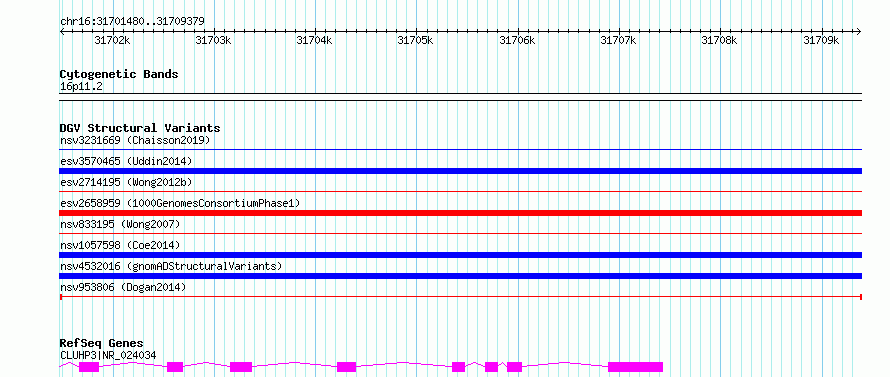This screenshot has width=890, height=377.
Task: Select the Cytogenetic Bands track title
Action: point(119,74)
